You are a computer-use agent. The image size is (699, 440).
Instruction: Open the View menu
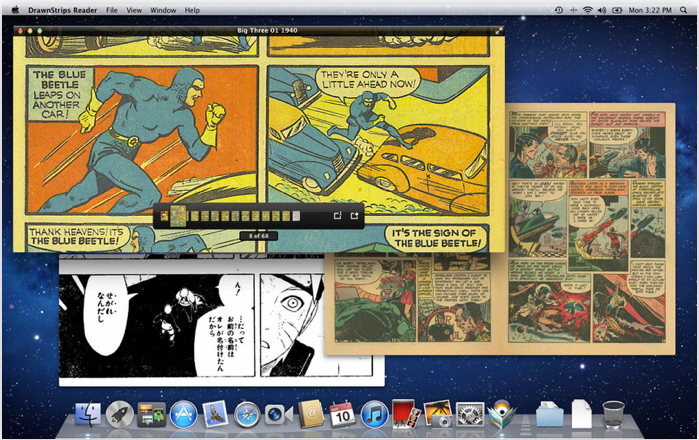pos(134,10)
